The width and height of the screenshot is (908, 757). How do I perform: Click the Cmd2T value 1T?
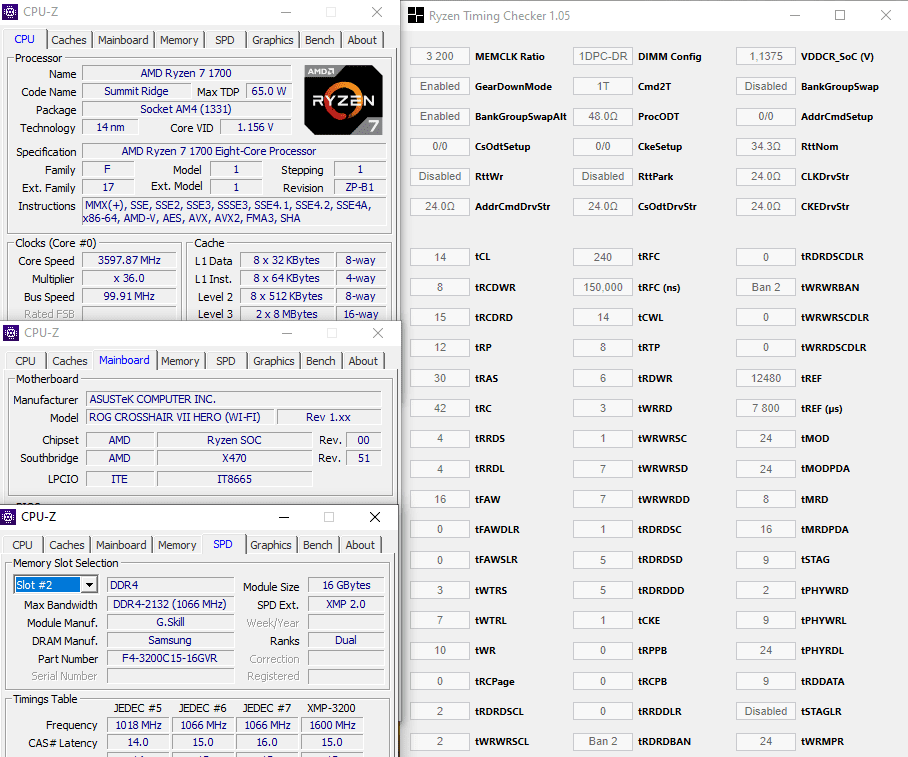click(603, 86)
